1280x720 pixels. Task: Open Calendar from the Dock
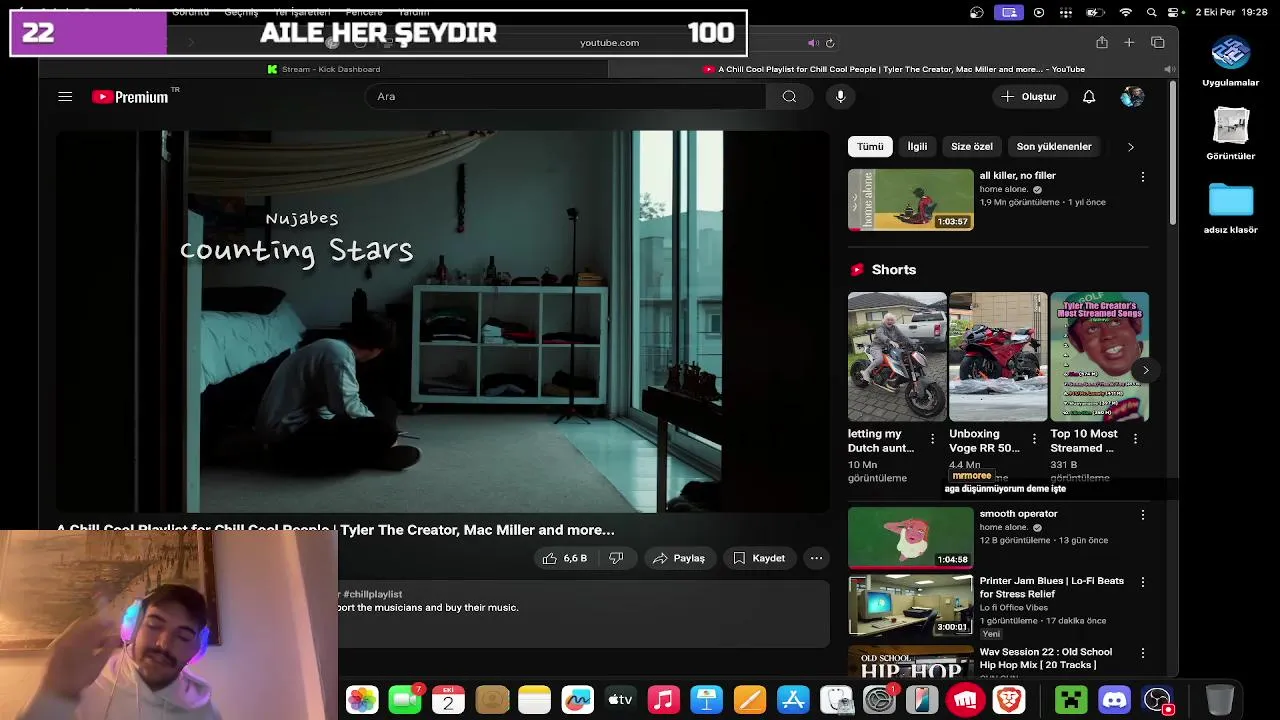pyautogui.click(x=448, y=699)
